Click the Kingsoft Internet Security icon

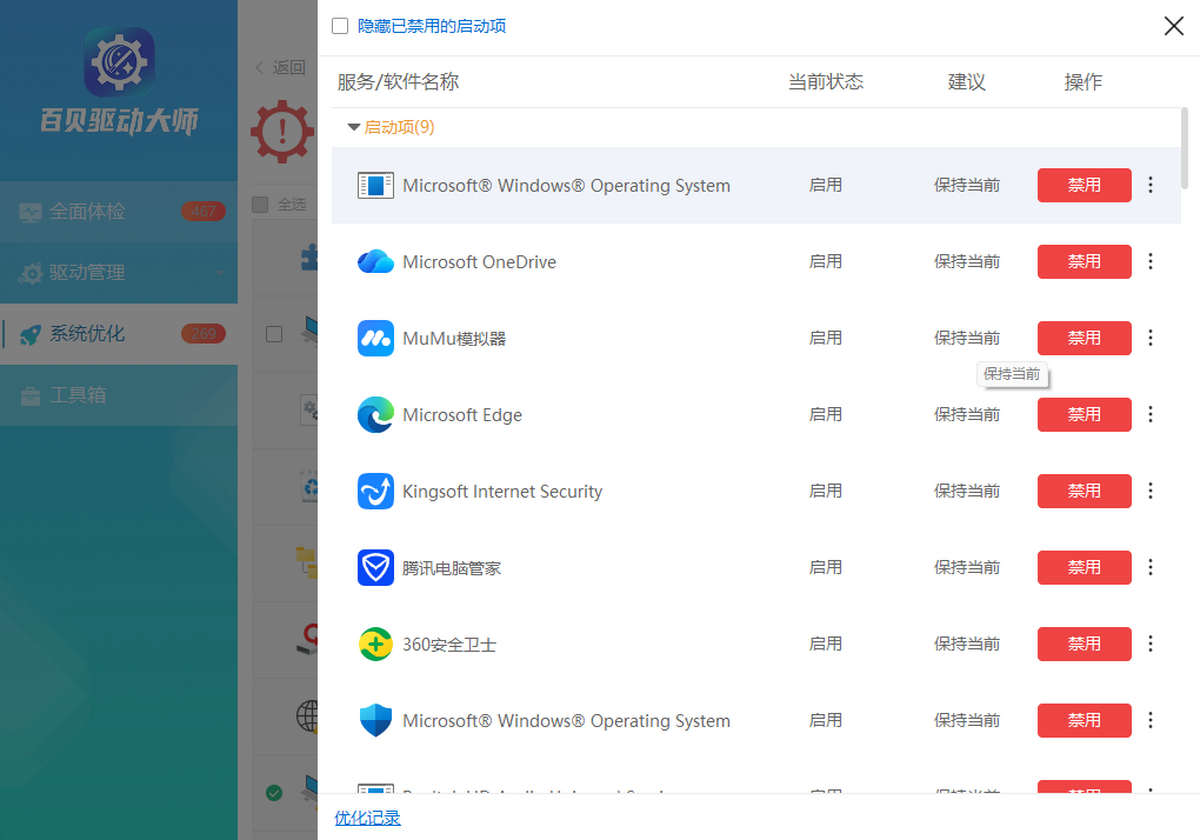(374, 491)
